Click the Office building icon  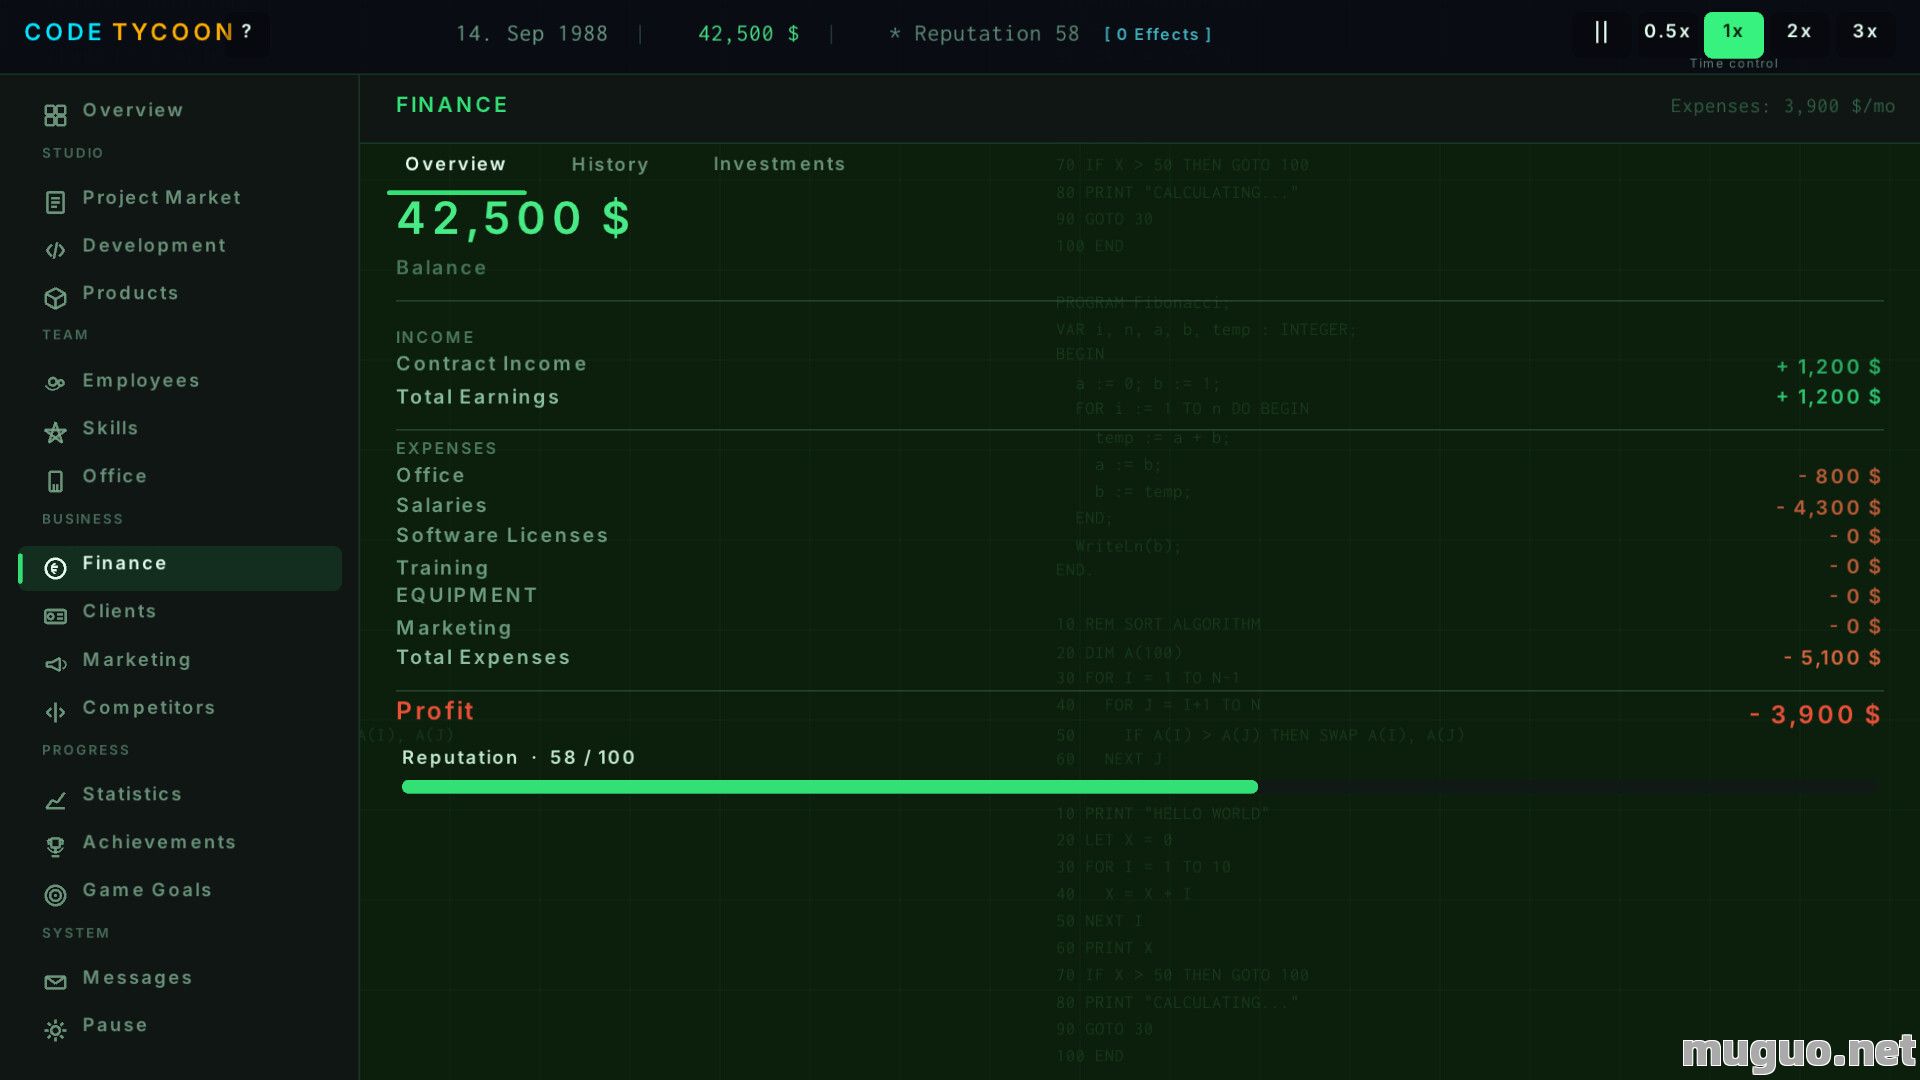[x=55, y=482]
